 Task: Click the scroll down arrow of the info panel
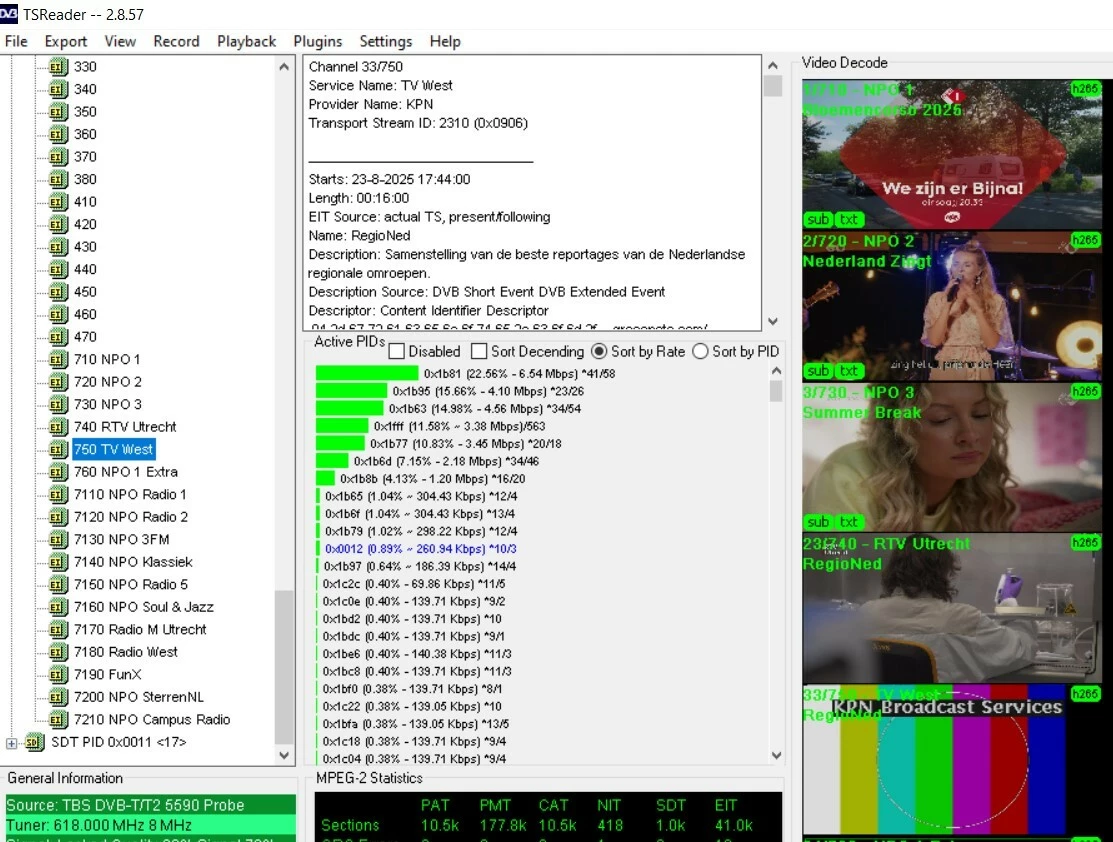[773, 322]
